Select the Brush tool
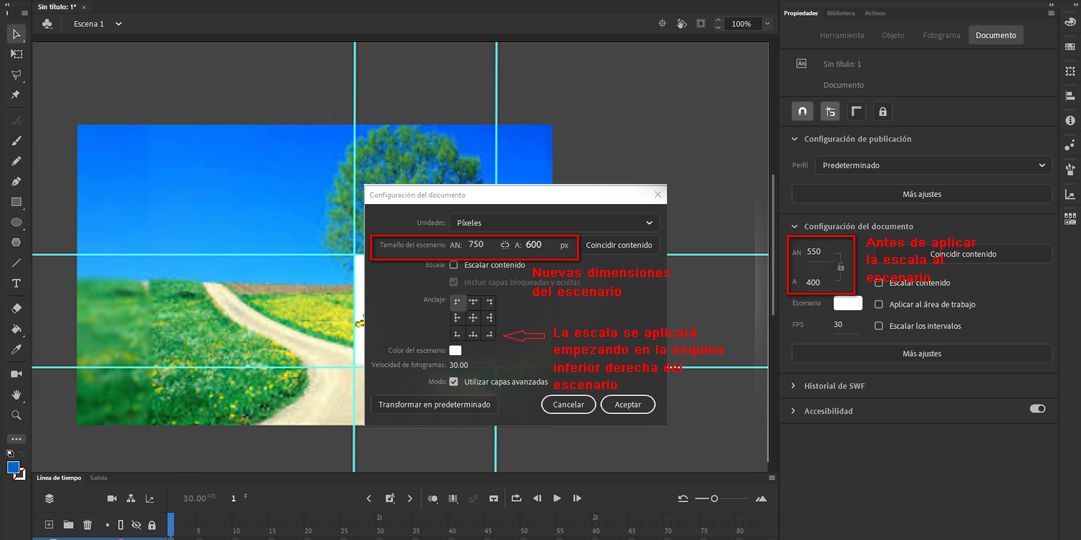 click(17, 141)
